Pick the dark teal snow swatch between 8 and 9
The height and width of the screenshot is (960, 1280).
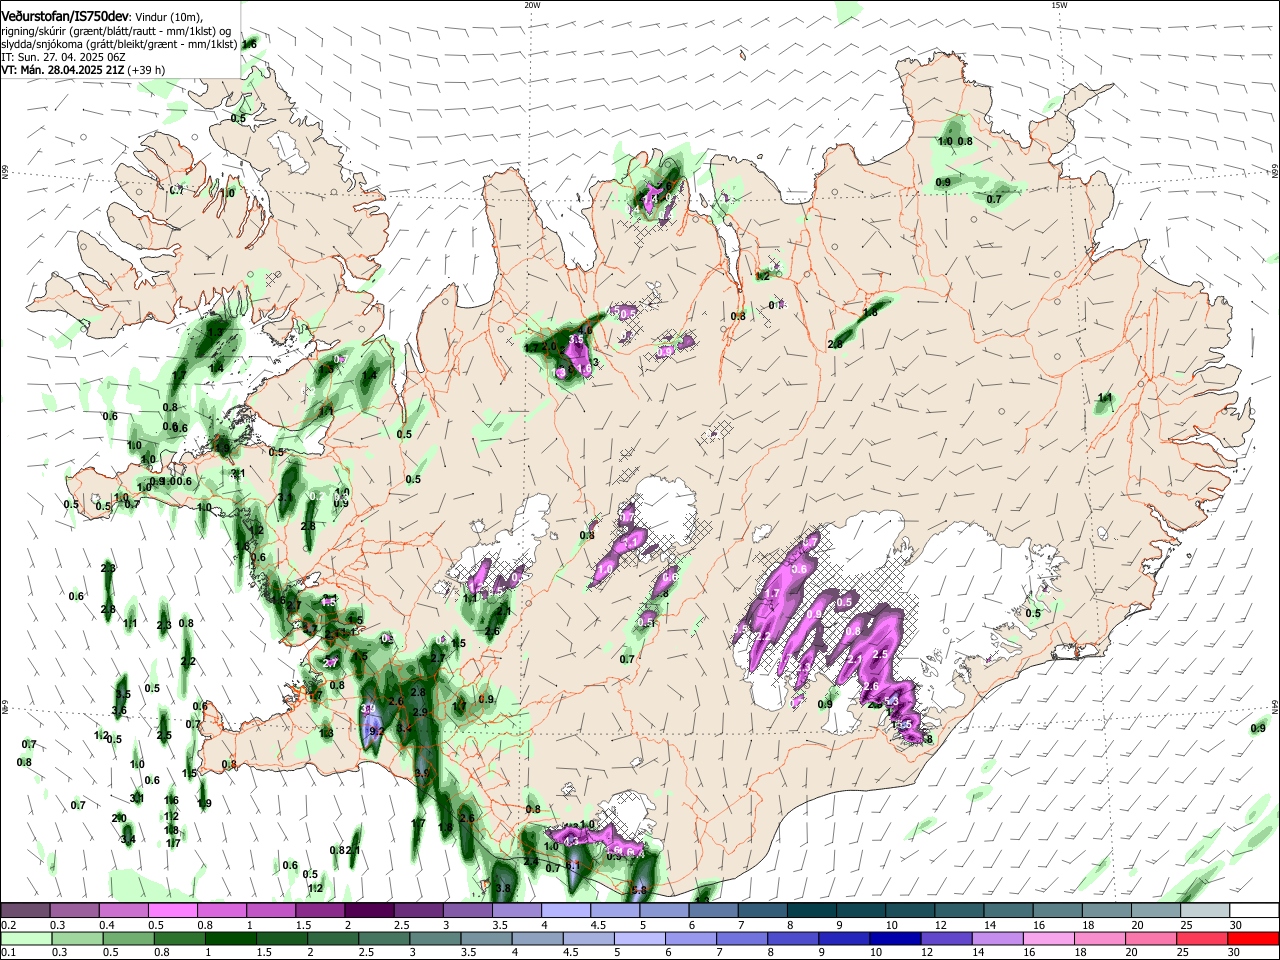pyautogui.click(x=810, y=911)
